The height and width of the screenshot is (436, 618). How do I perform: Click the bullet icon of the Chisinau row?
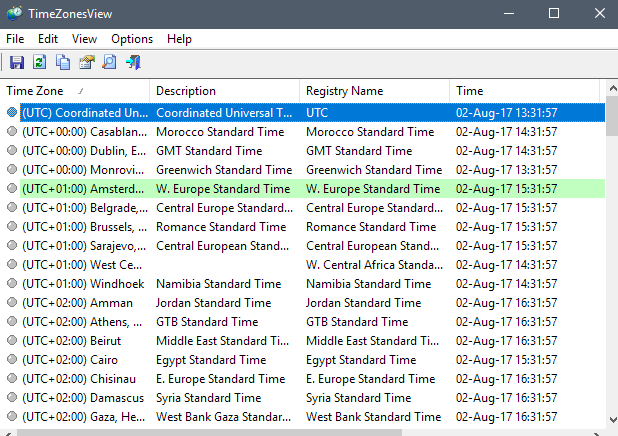(x=12, y=378)
